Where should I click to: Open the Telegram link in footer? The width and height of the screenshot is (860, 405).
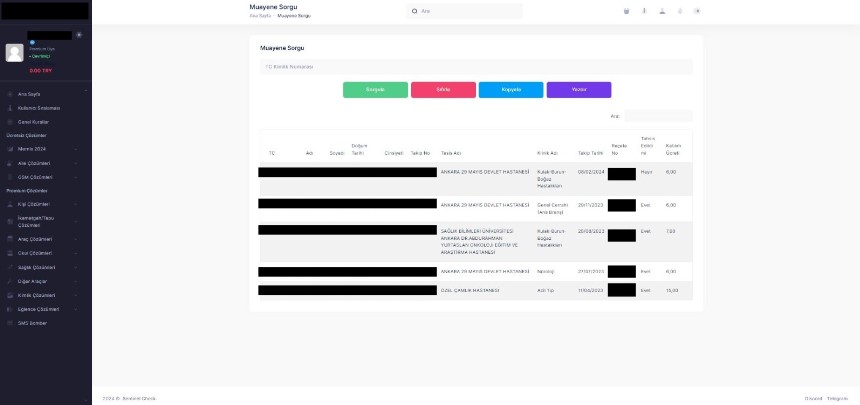point(837,398)
